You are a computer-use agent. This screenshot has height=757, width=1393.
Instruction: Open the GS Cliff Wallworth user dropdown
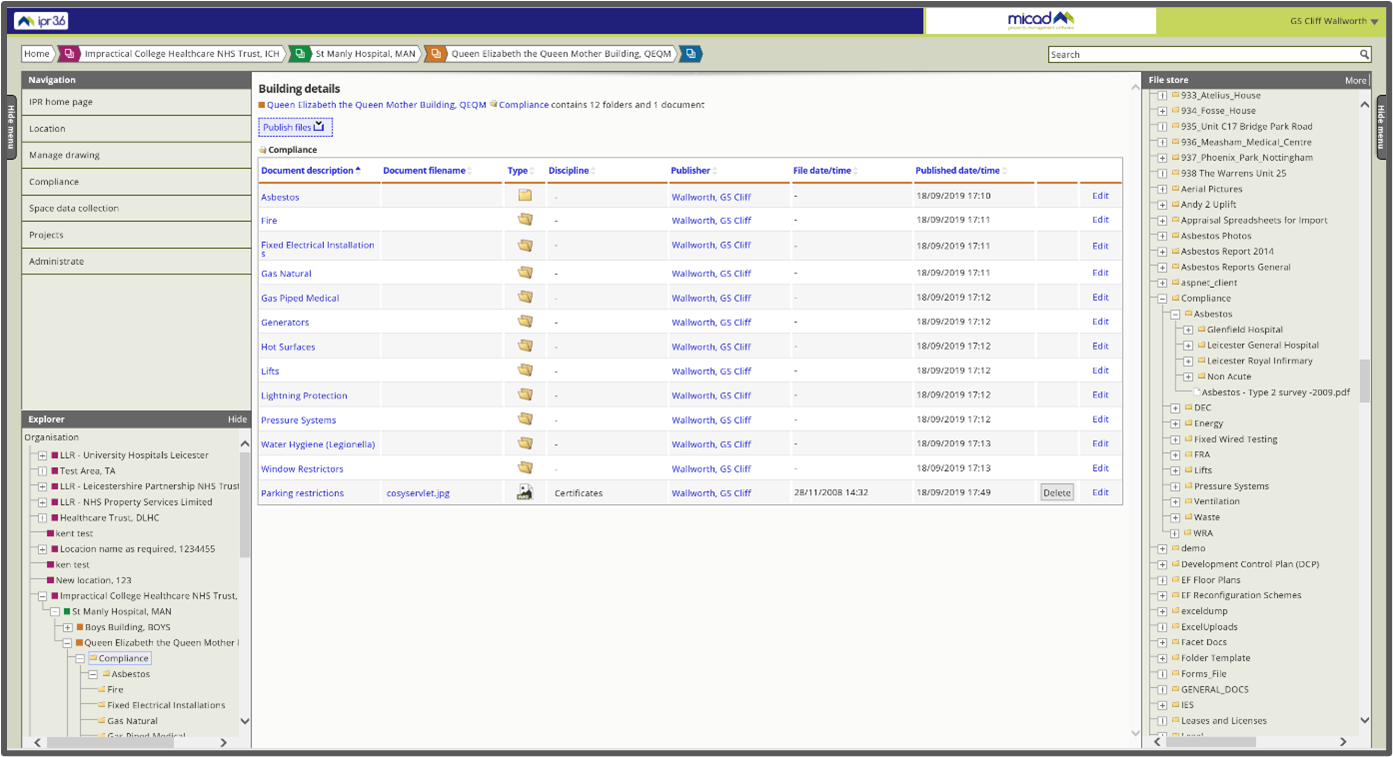click(1330, 20)
